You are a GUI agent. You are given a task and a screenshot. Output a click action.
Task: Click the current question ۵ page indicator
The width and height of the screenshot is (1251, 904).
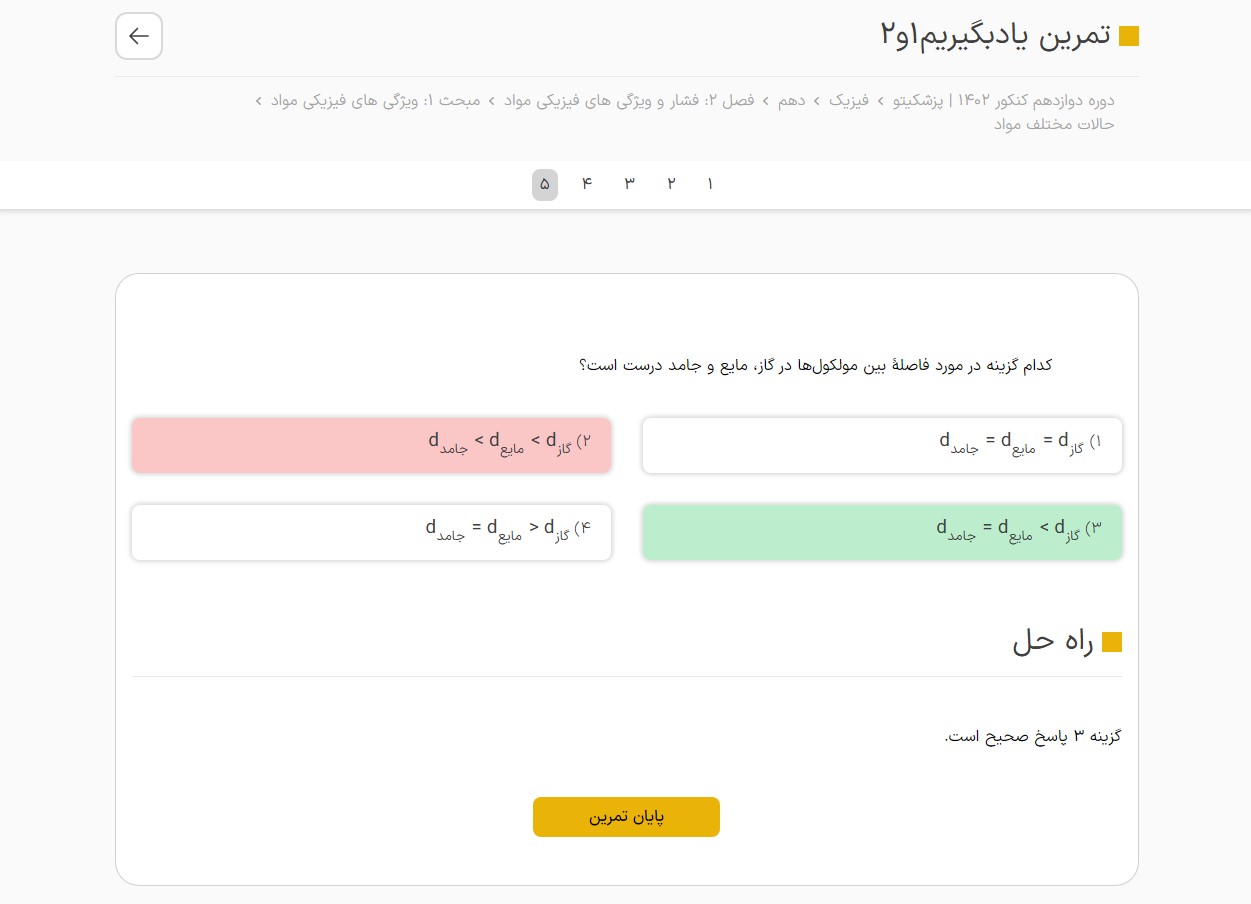544,184
